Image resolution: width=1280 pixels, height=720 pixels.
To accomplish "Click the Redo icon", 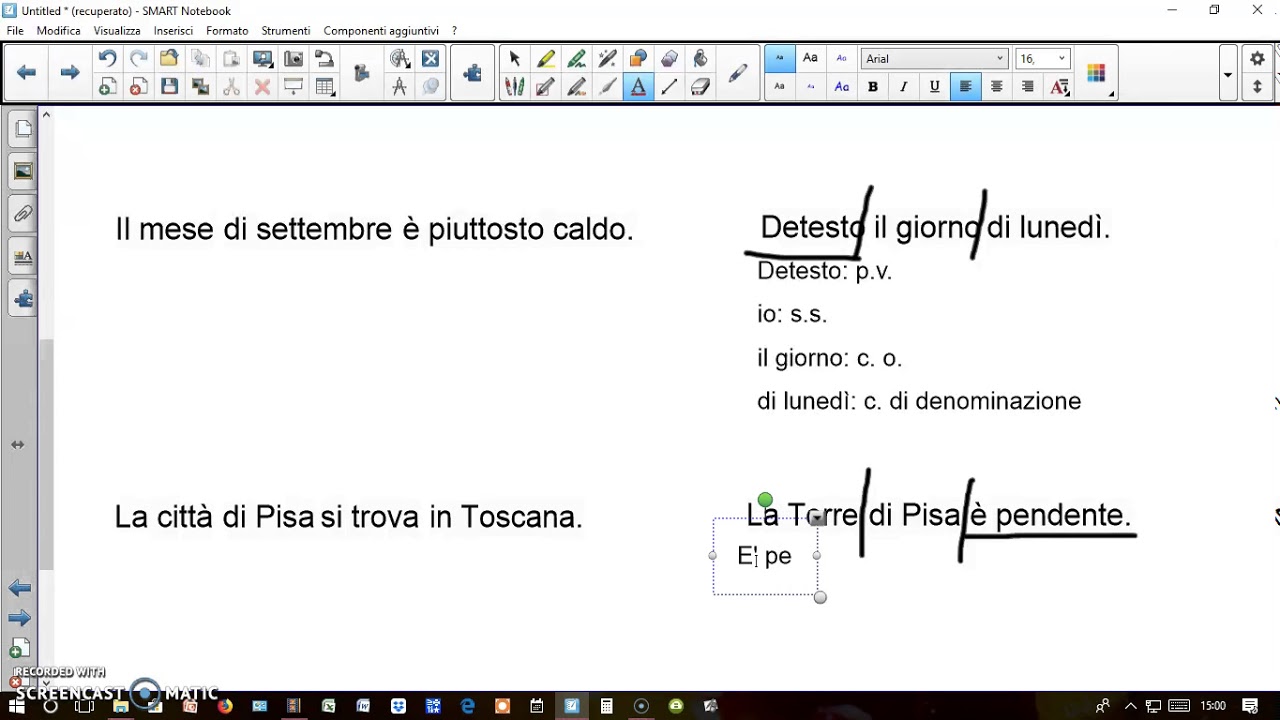I will coord(138,59).
